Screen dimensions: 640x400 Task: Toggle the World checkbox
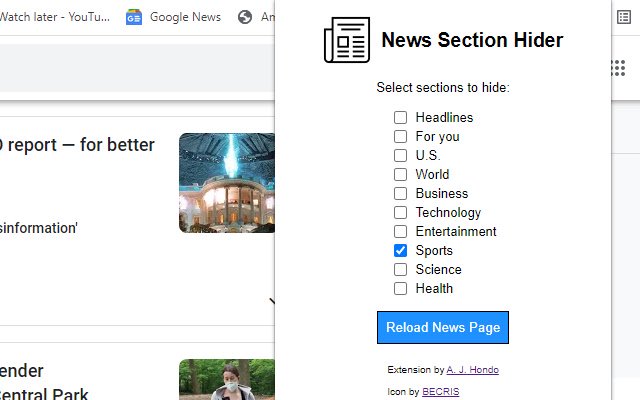(400, 174)
